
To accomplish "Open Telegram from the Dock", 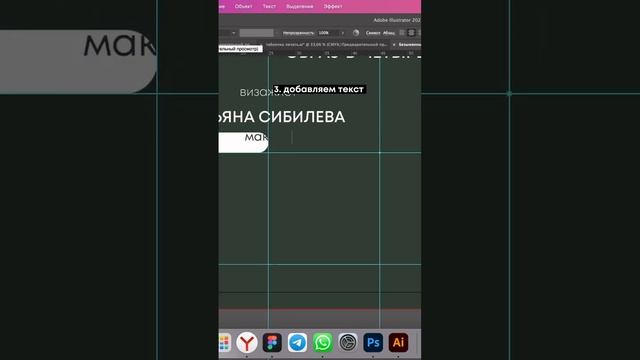I will tap(297, 342).
